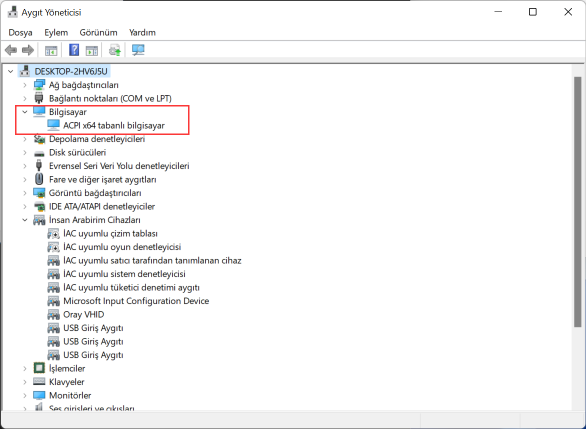Open the Dosya menu
The image size is (586, 429).
pos(20,33)
